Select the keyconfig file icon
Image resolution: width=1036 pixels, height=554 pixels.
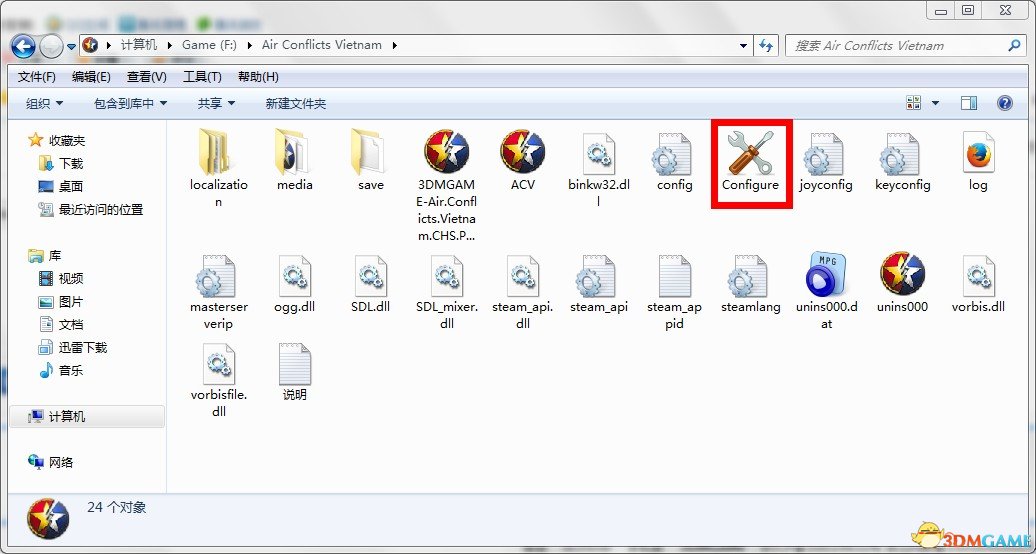pyautogui.click(x=902, y=153)
